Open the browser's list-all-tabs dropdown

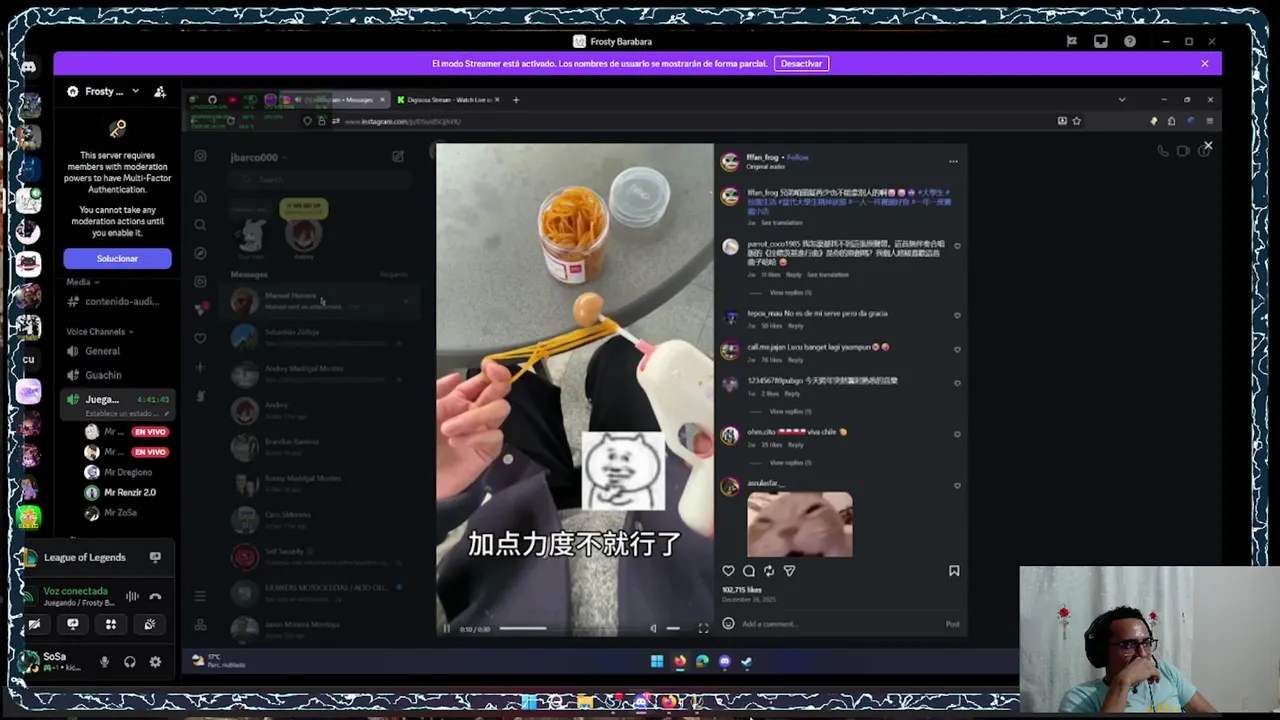(1122, 100)
